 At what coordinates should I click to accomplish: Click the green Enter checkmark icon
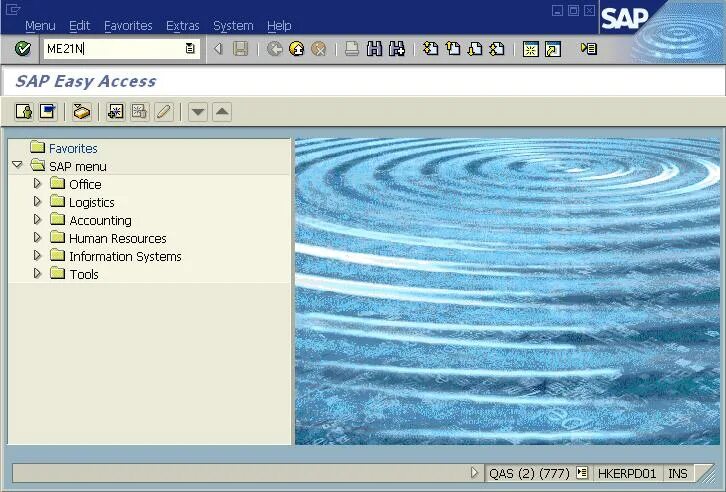[23, 49]
